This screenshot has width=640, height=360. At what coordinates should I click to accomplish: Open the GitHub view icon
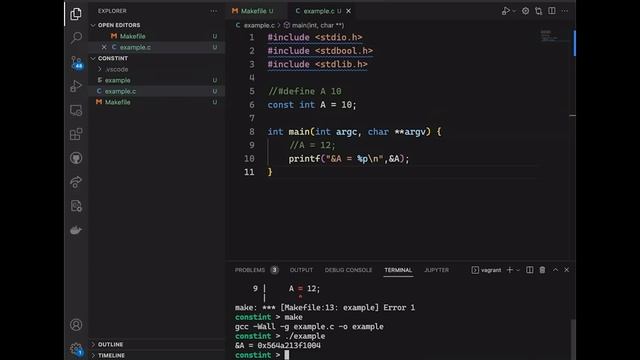click(76, 158)
